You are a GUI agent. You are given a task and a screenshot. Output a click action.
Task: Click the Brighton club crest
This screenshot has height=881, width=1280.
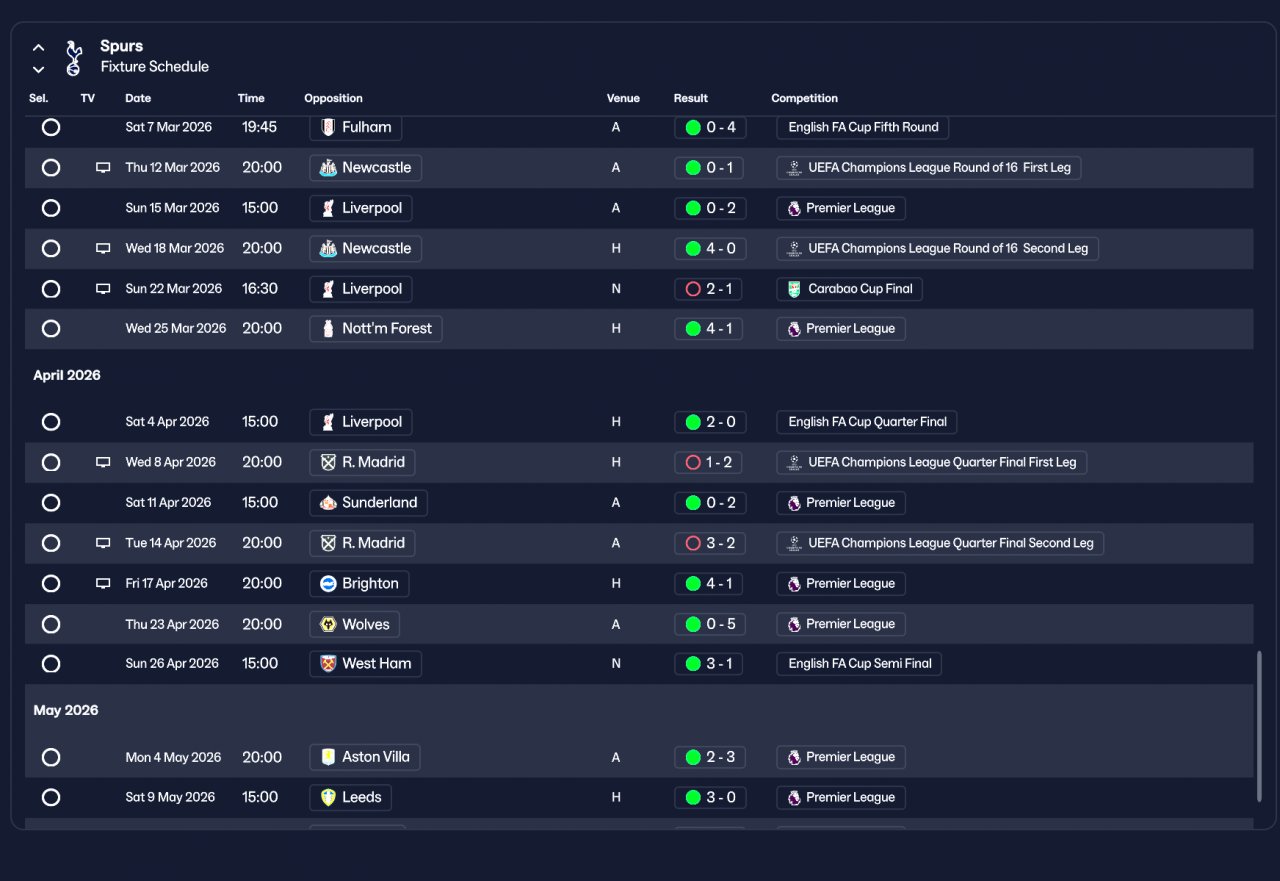click(x=328, y=584)
